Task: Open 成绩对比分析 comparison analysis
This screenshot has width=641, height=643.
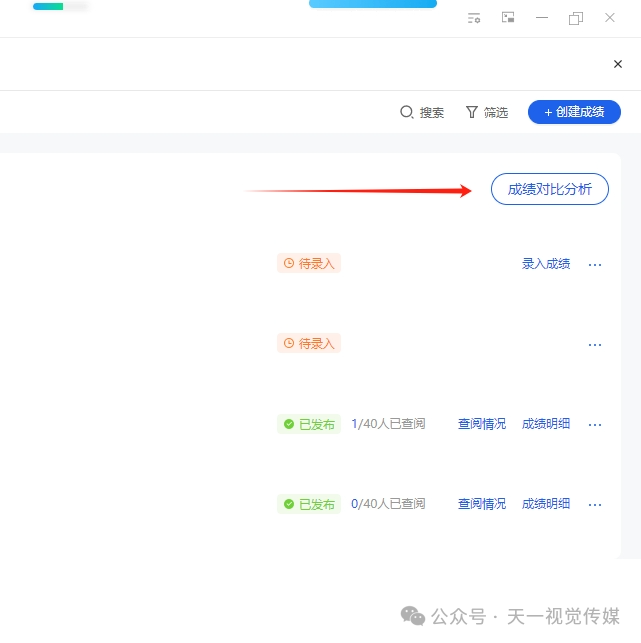Action: click(550, 189)
